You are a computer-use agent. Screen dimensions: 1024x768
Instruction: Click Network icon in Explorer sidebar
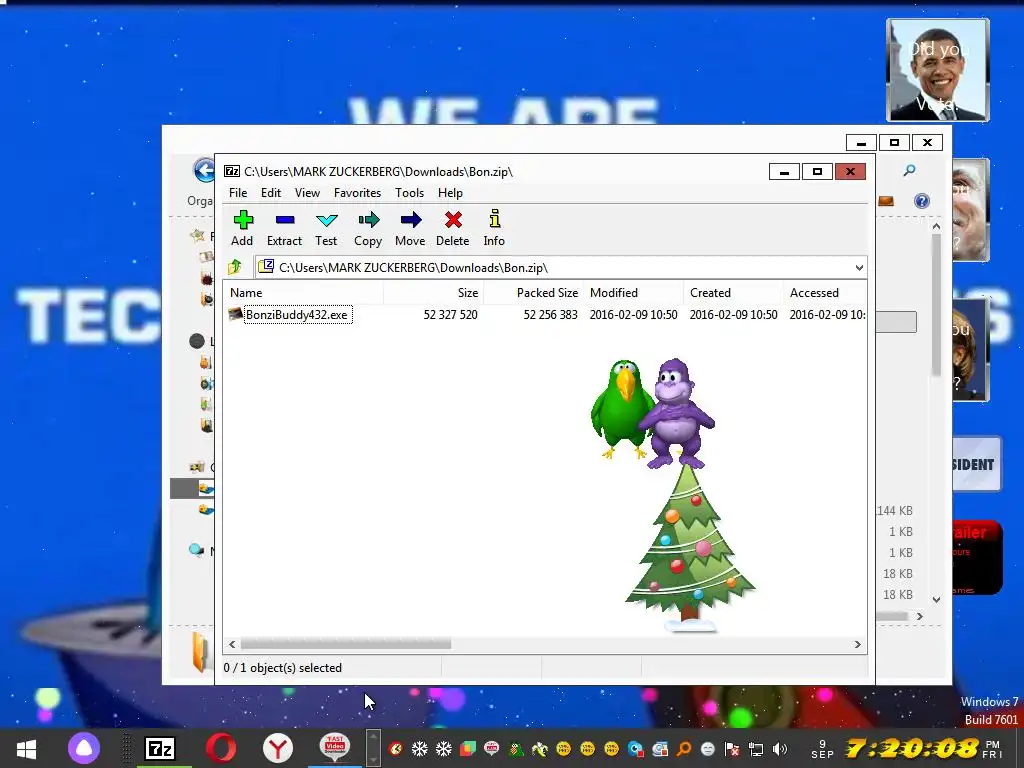196,550
